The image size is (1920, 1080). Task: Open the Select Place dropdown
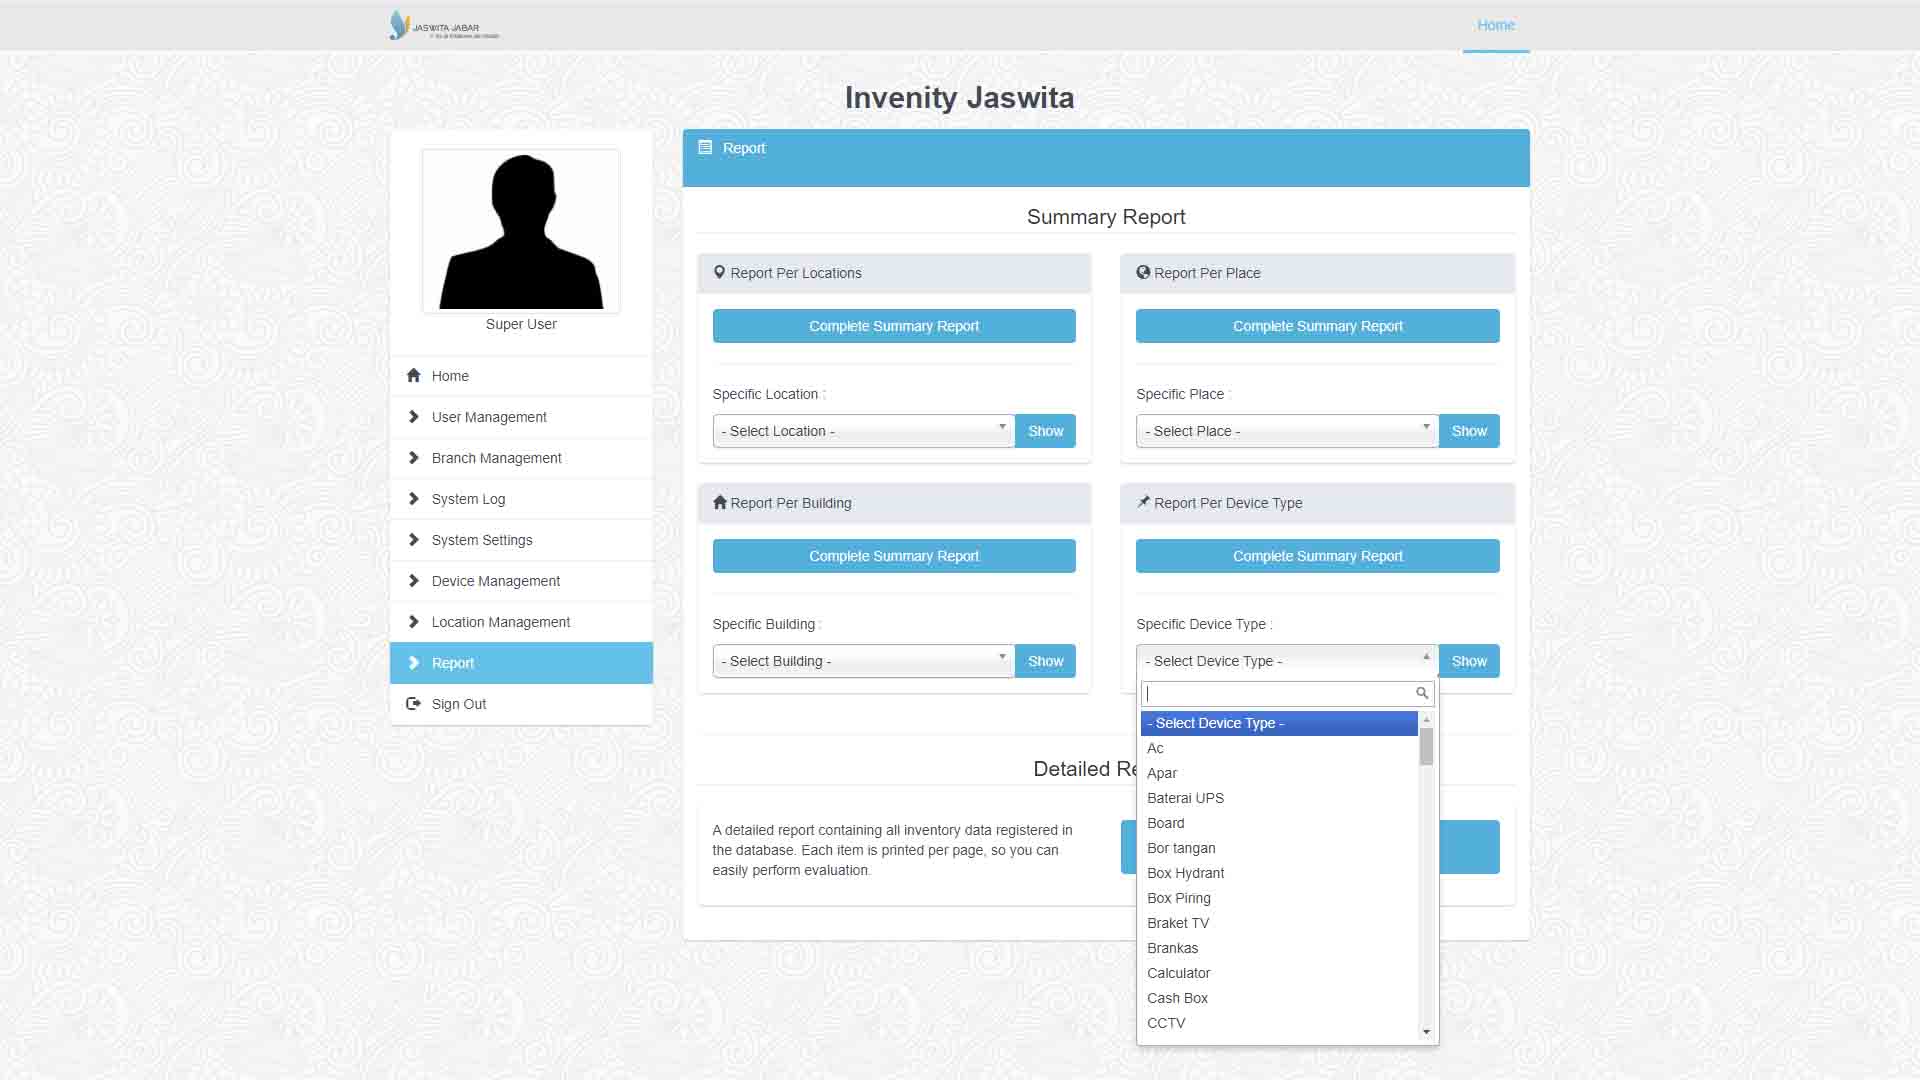point(1286,431)
